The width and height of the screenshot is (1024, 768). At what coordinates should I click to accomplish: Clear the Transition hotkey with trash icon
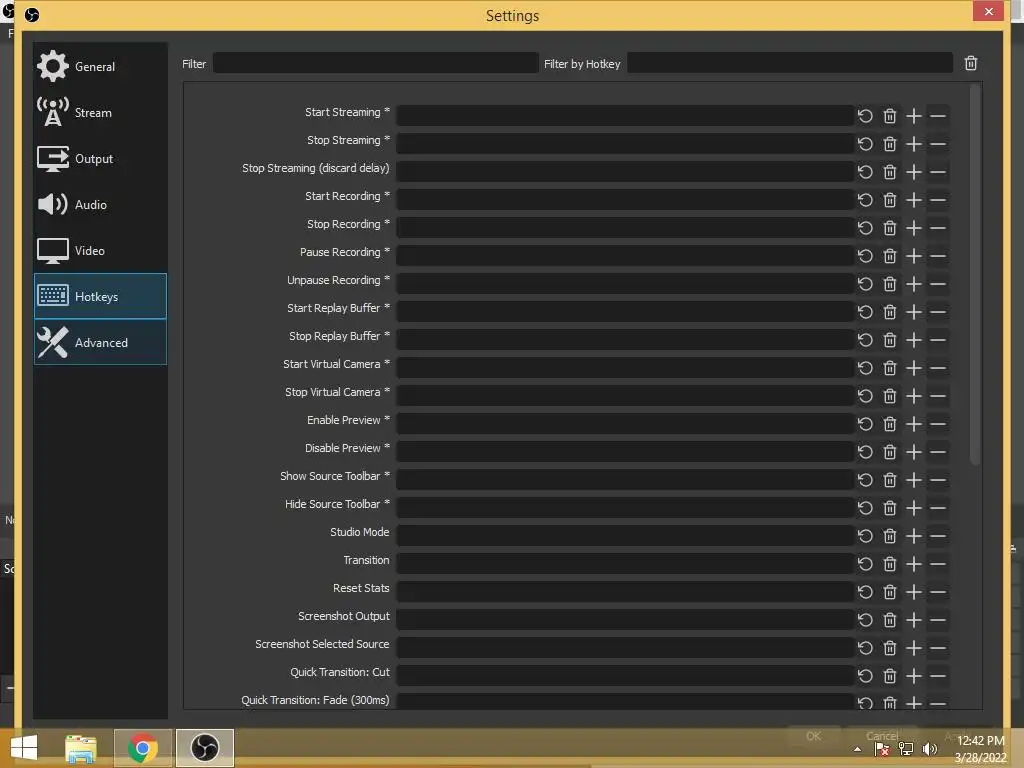point(889,564)
